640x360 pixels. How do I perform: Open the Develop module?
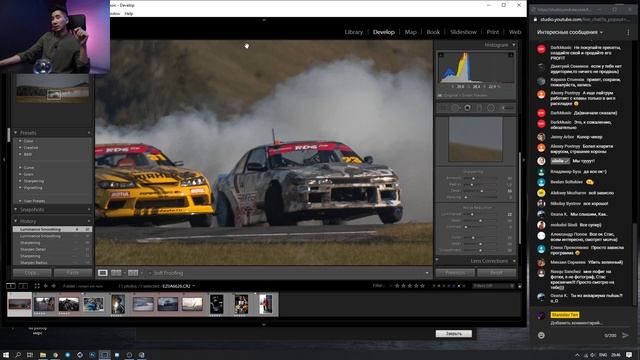click(x=384, y=32)
